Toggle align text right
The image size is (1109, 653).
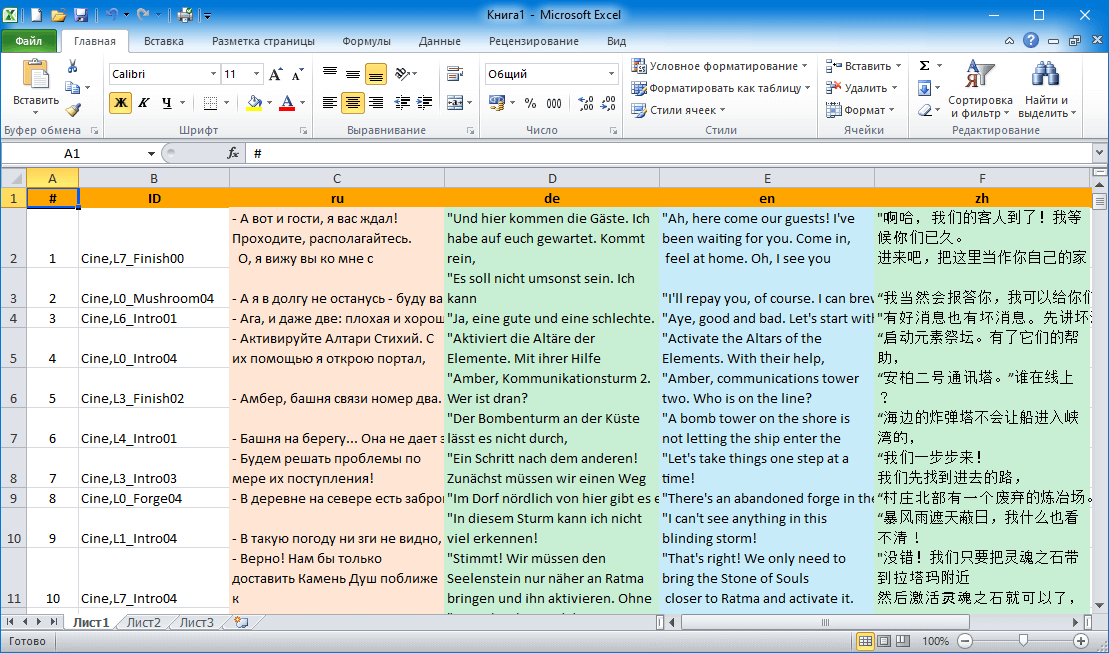[376, 103]
